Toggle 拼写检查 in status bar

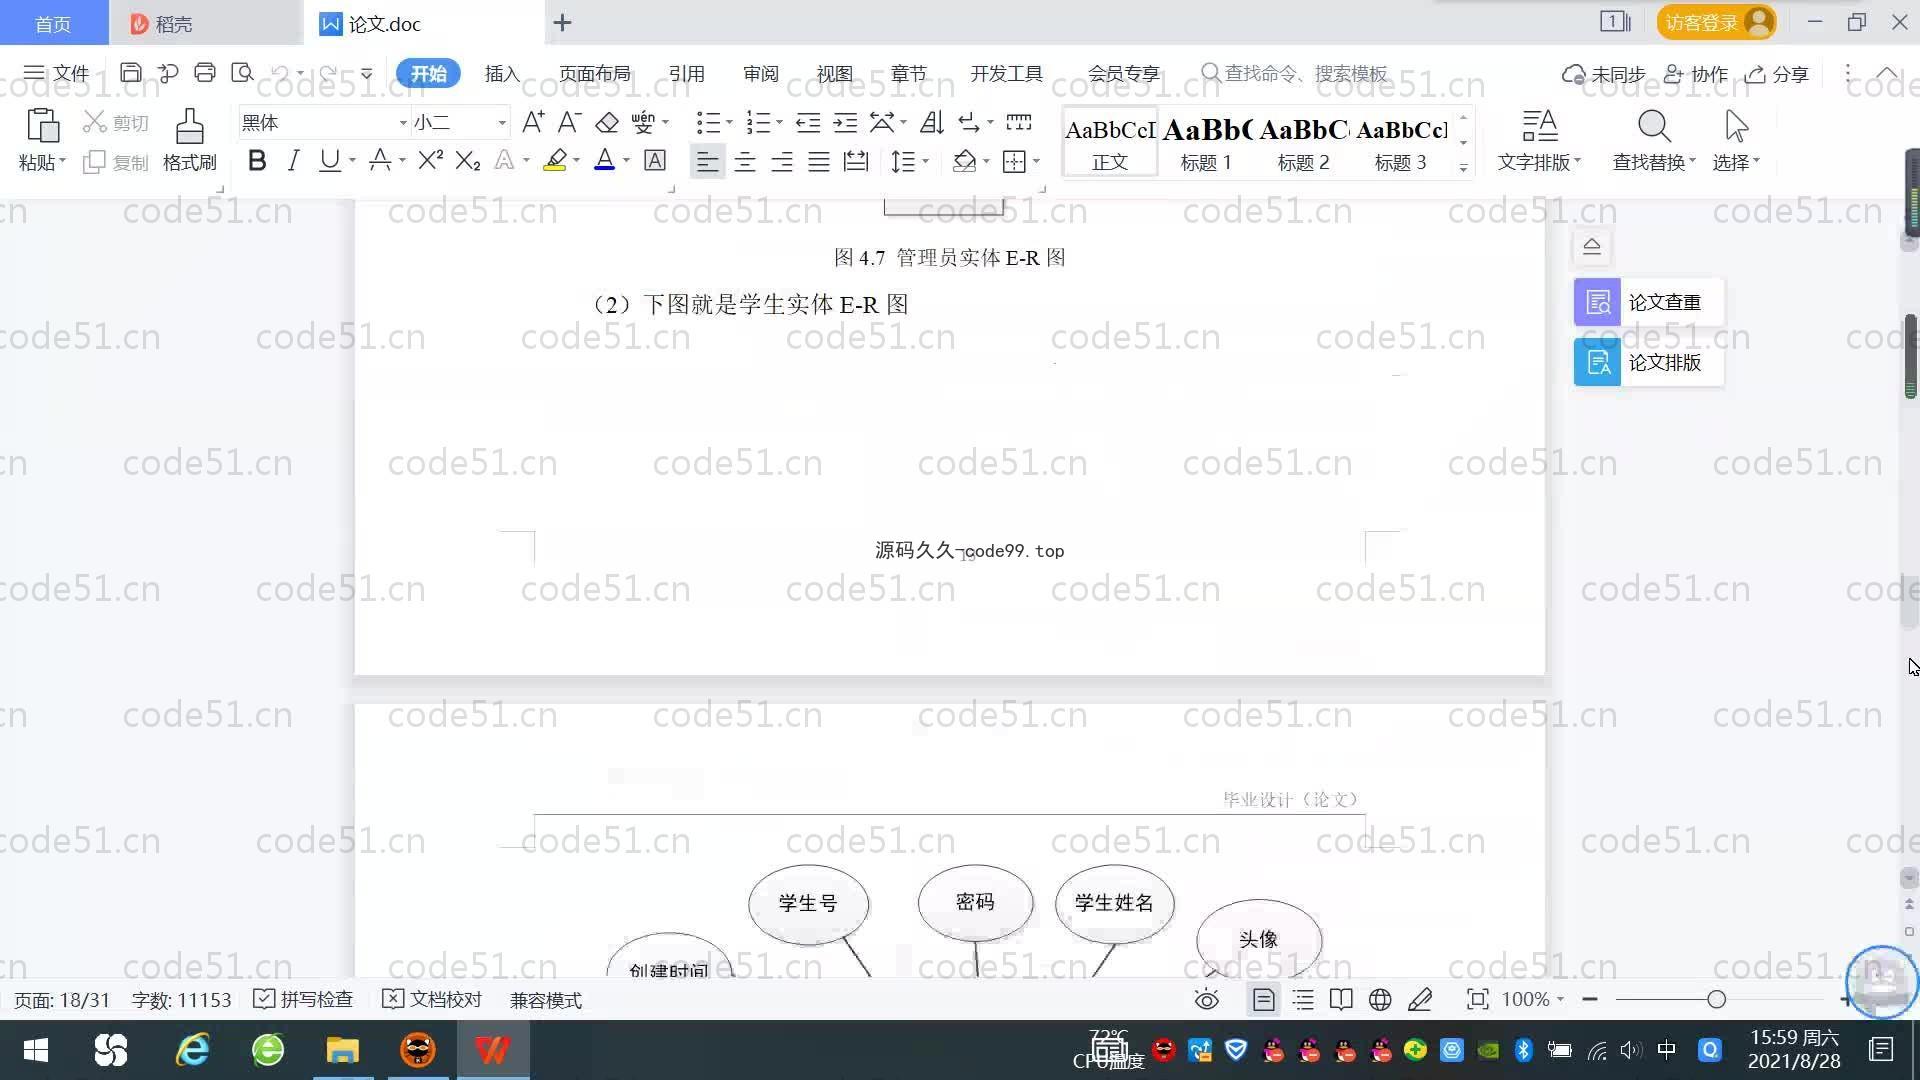tap(303, 999)
